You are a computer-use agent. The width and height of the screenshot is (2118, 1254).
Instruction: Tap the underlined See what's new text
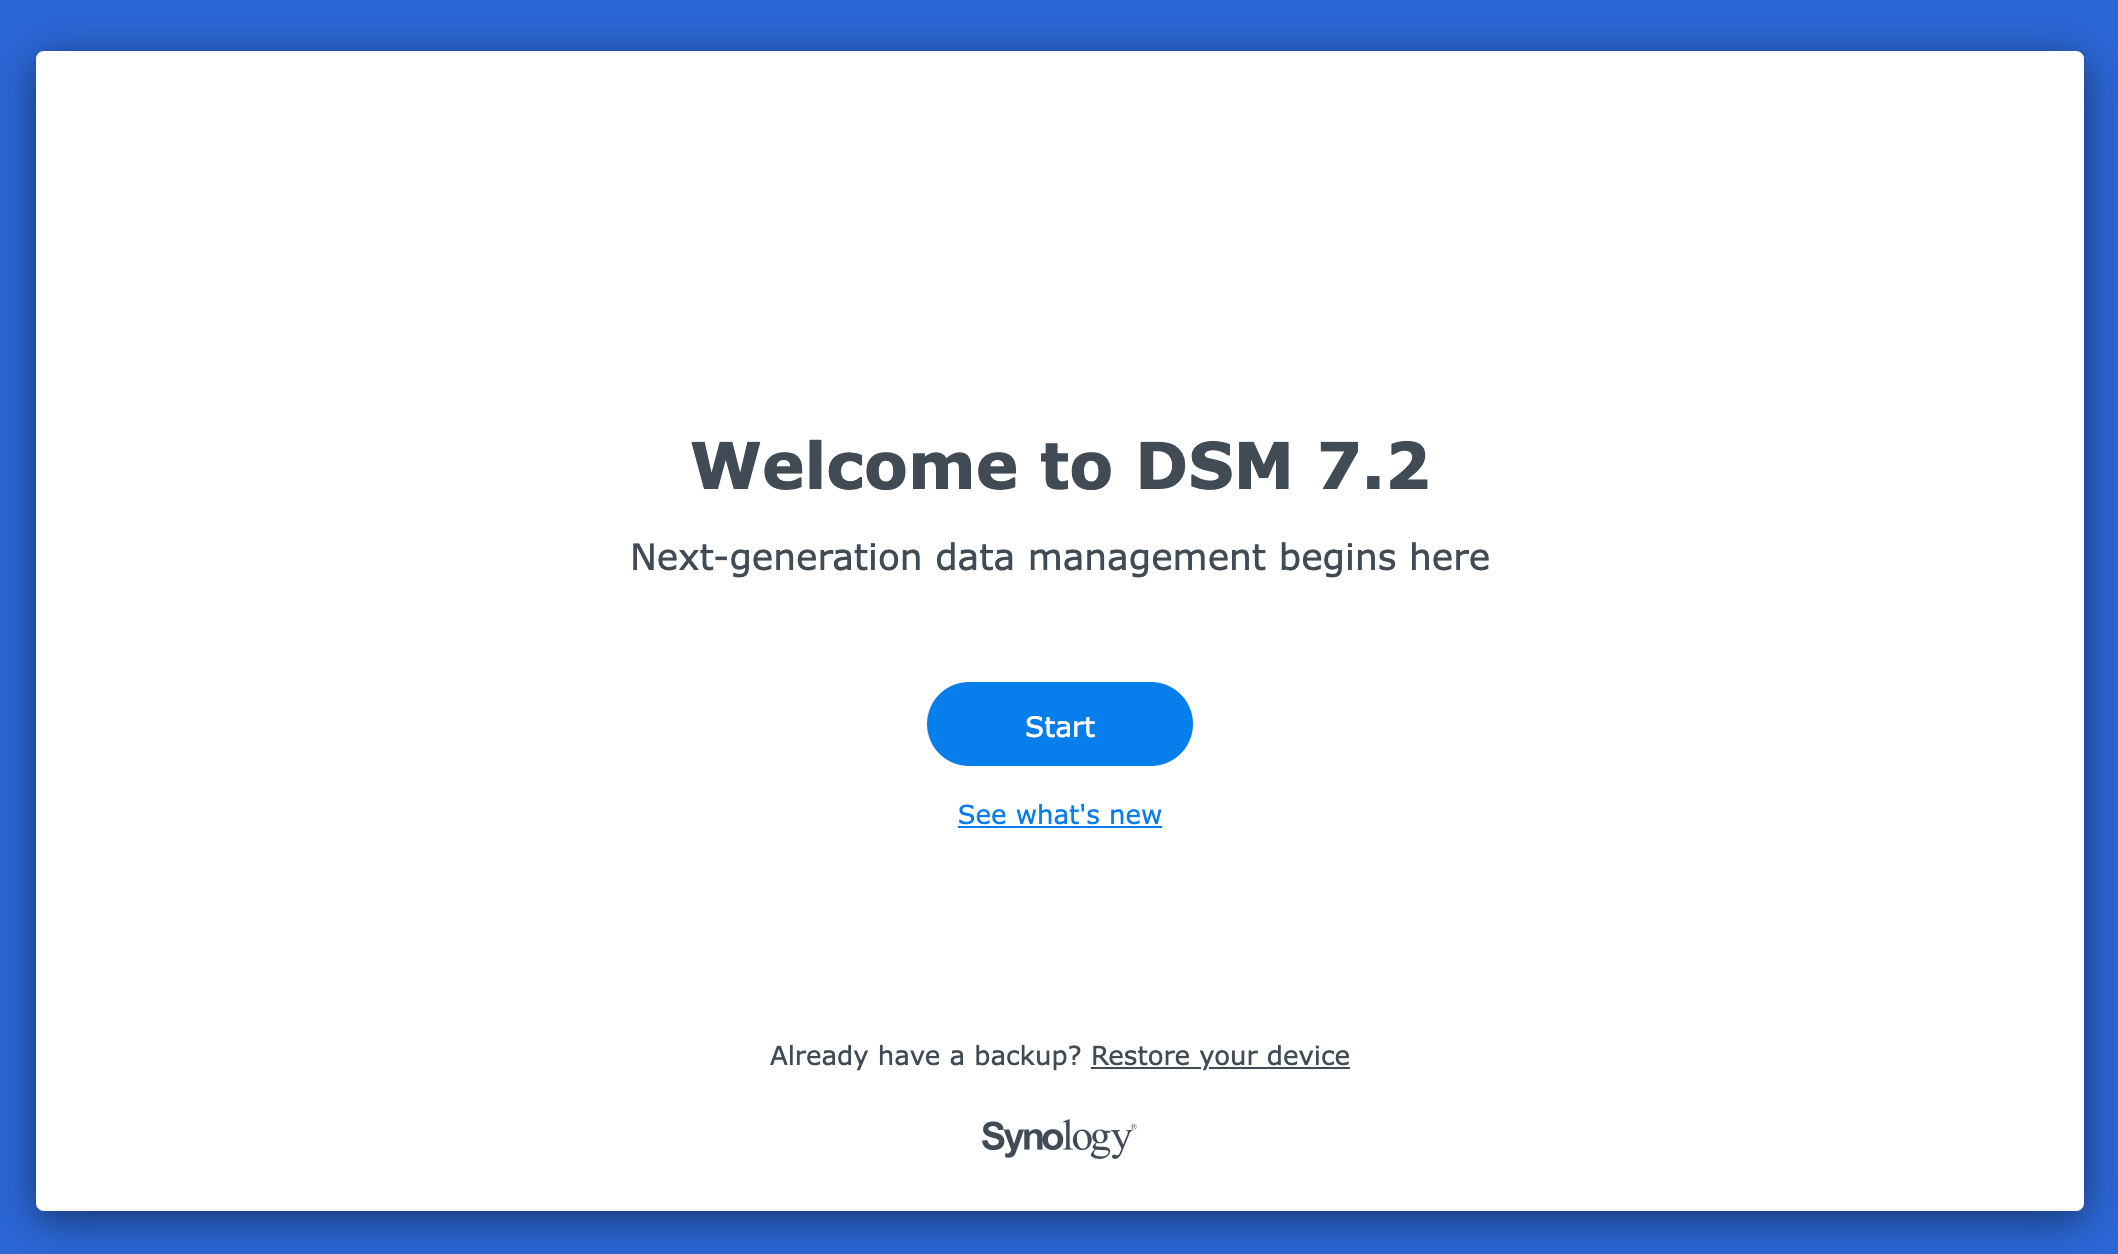coord(1059,815)
